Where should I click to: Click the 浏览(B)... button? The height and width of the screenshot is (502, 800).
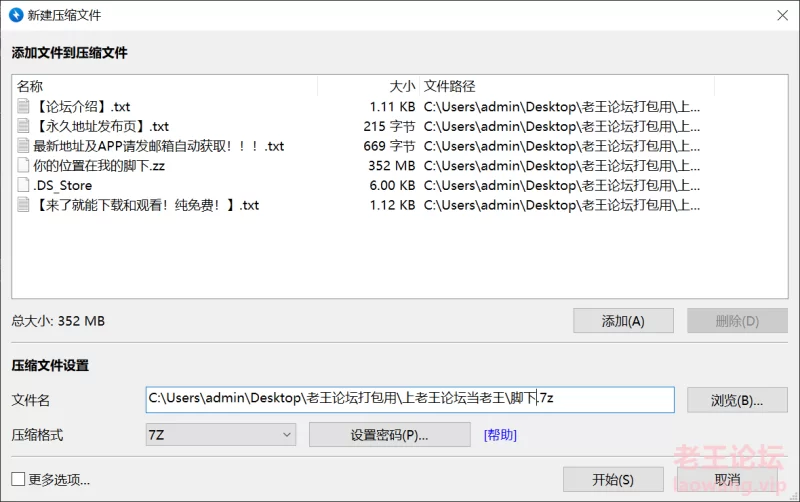[737, 400]
